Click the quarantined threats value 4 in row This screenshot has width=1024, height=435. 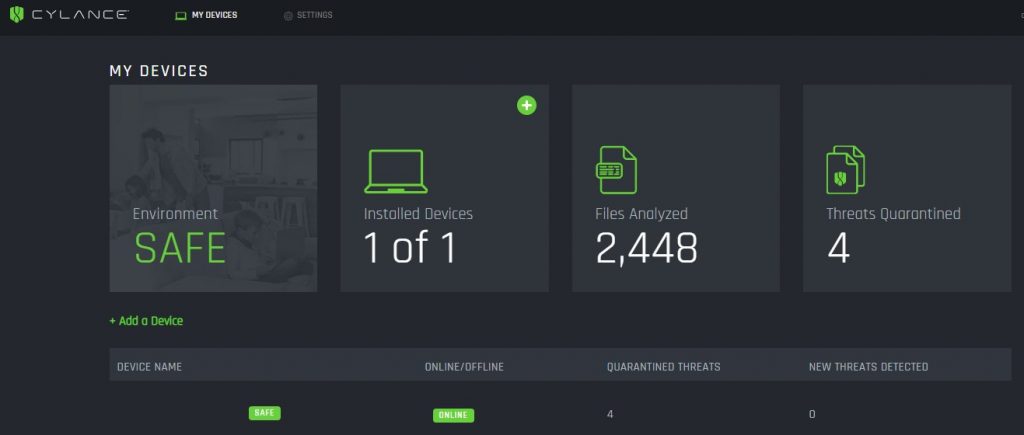click(610, 414)
